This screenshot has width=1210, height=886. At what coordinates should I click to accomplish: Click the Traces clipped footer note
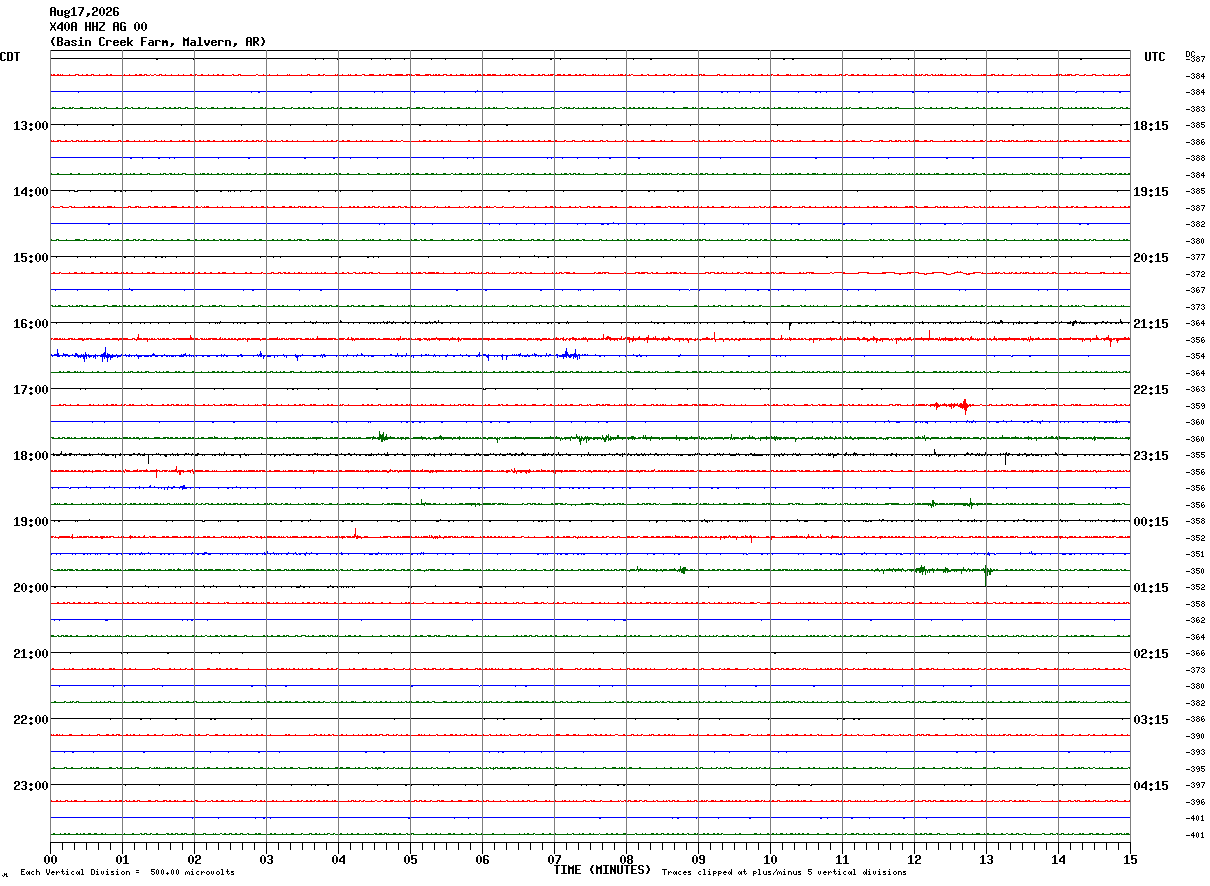pos(784,873)
